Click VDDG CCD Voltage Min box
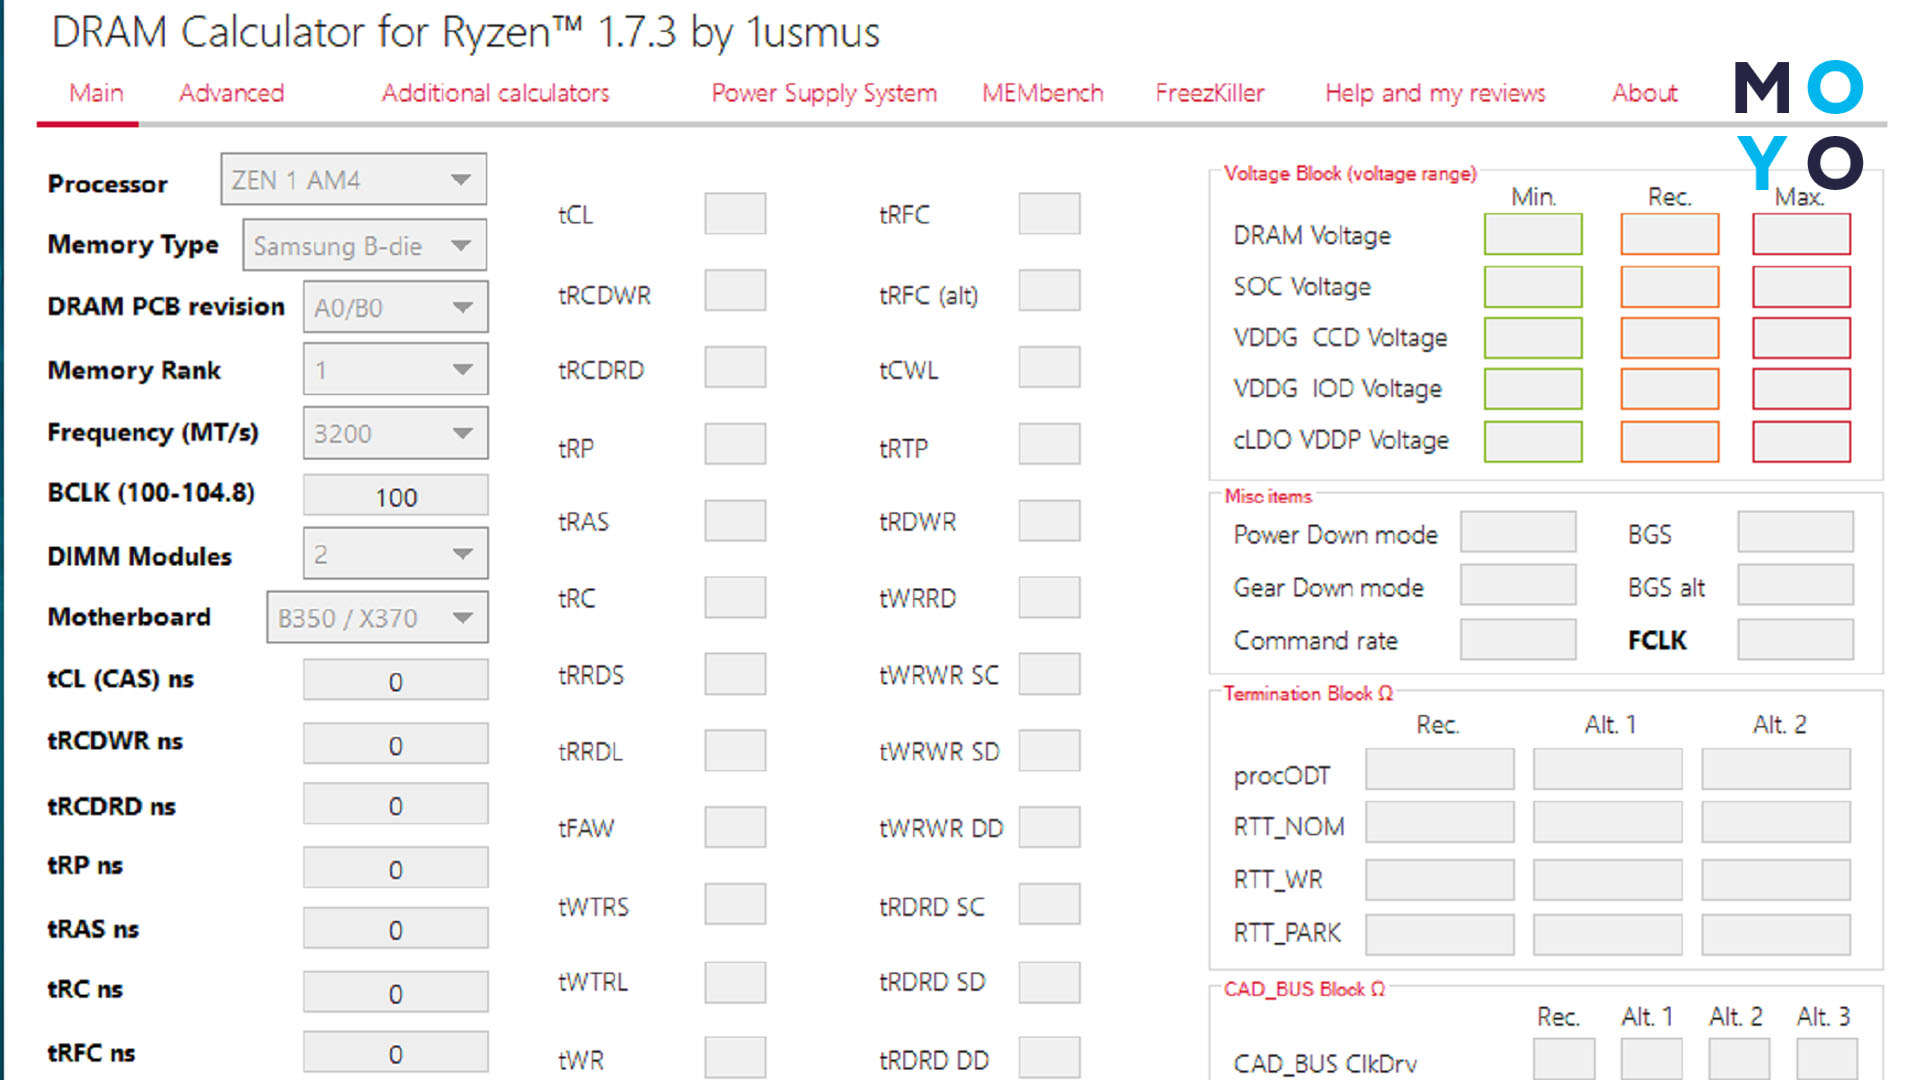The height and width of the screenshot is (1080, 1920). 1533,337
